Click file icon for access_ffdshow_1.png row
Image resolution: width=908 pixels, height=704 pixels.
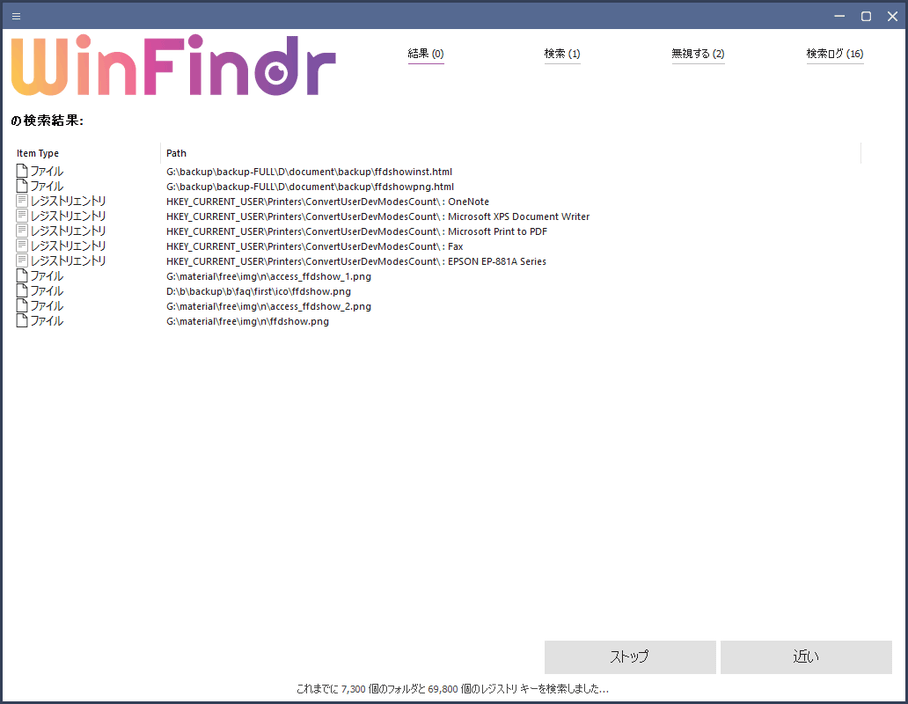[22, 276]
